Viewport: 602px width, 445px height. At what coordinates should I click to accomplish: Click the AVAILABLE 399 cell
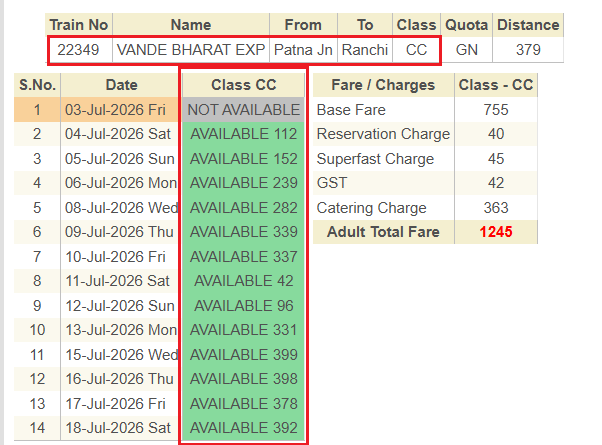tap(243, 354)
